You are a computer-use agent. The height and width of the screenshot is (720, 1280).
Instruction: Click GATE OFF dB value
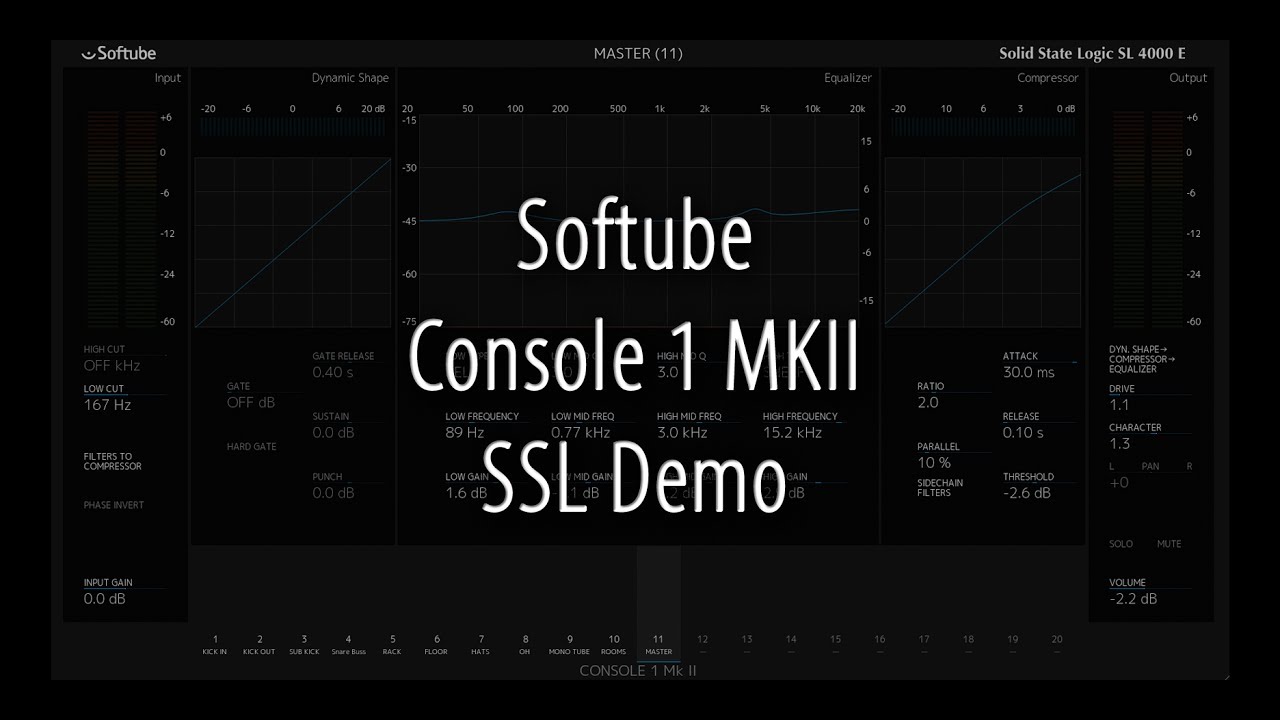click(251, 403)
